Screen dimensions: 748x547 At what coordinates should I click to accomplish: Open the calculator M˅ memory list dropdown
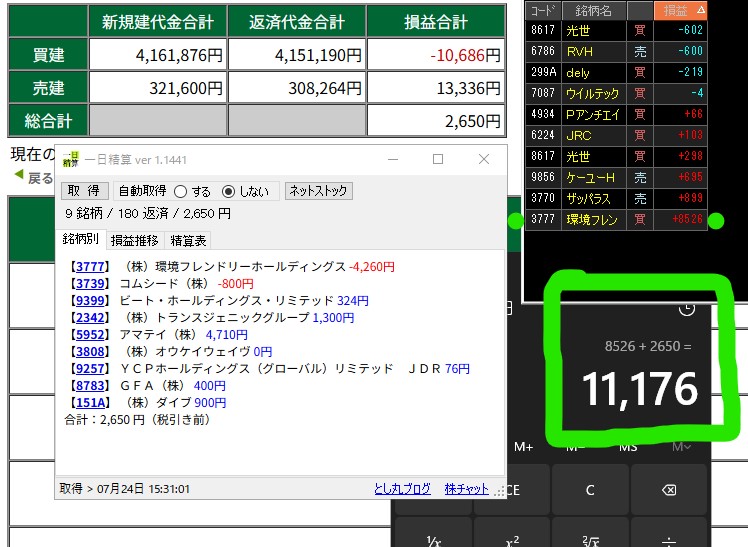point(681,447)
